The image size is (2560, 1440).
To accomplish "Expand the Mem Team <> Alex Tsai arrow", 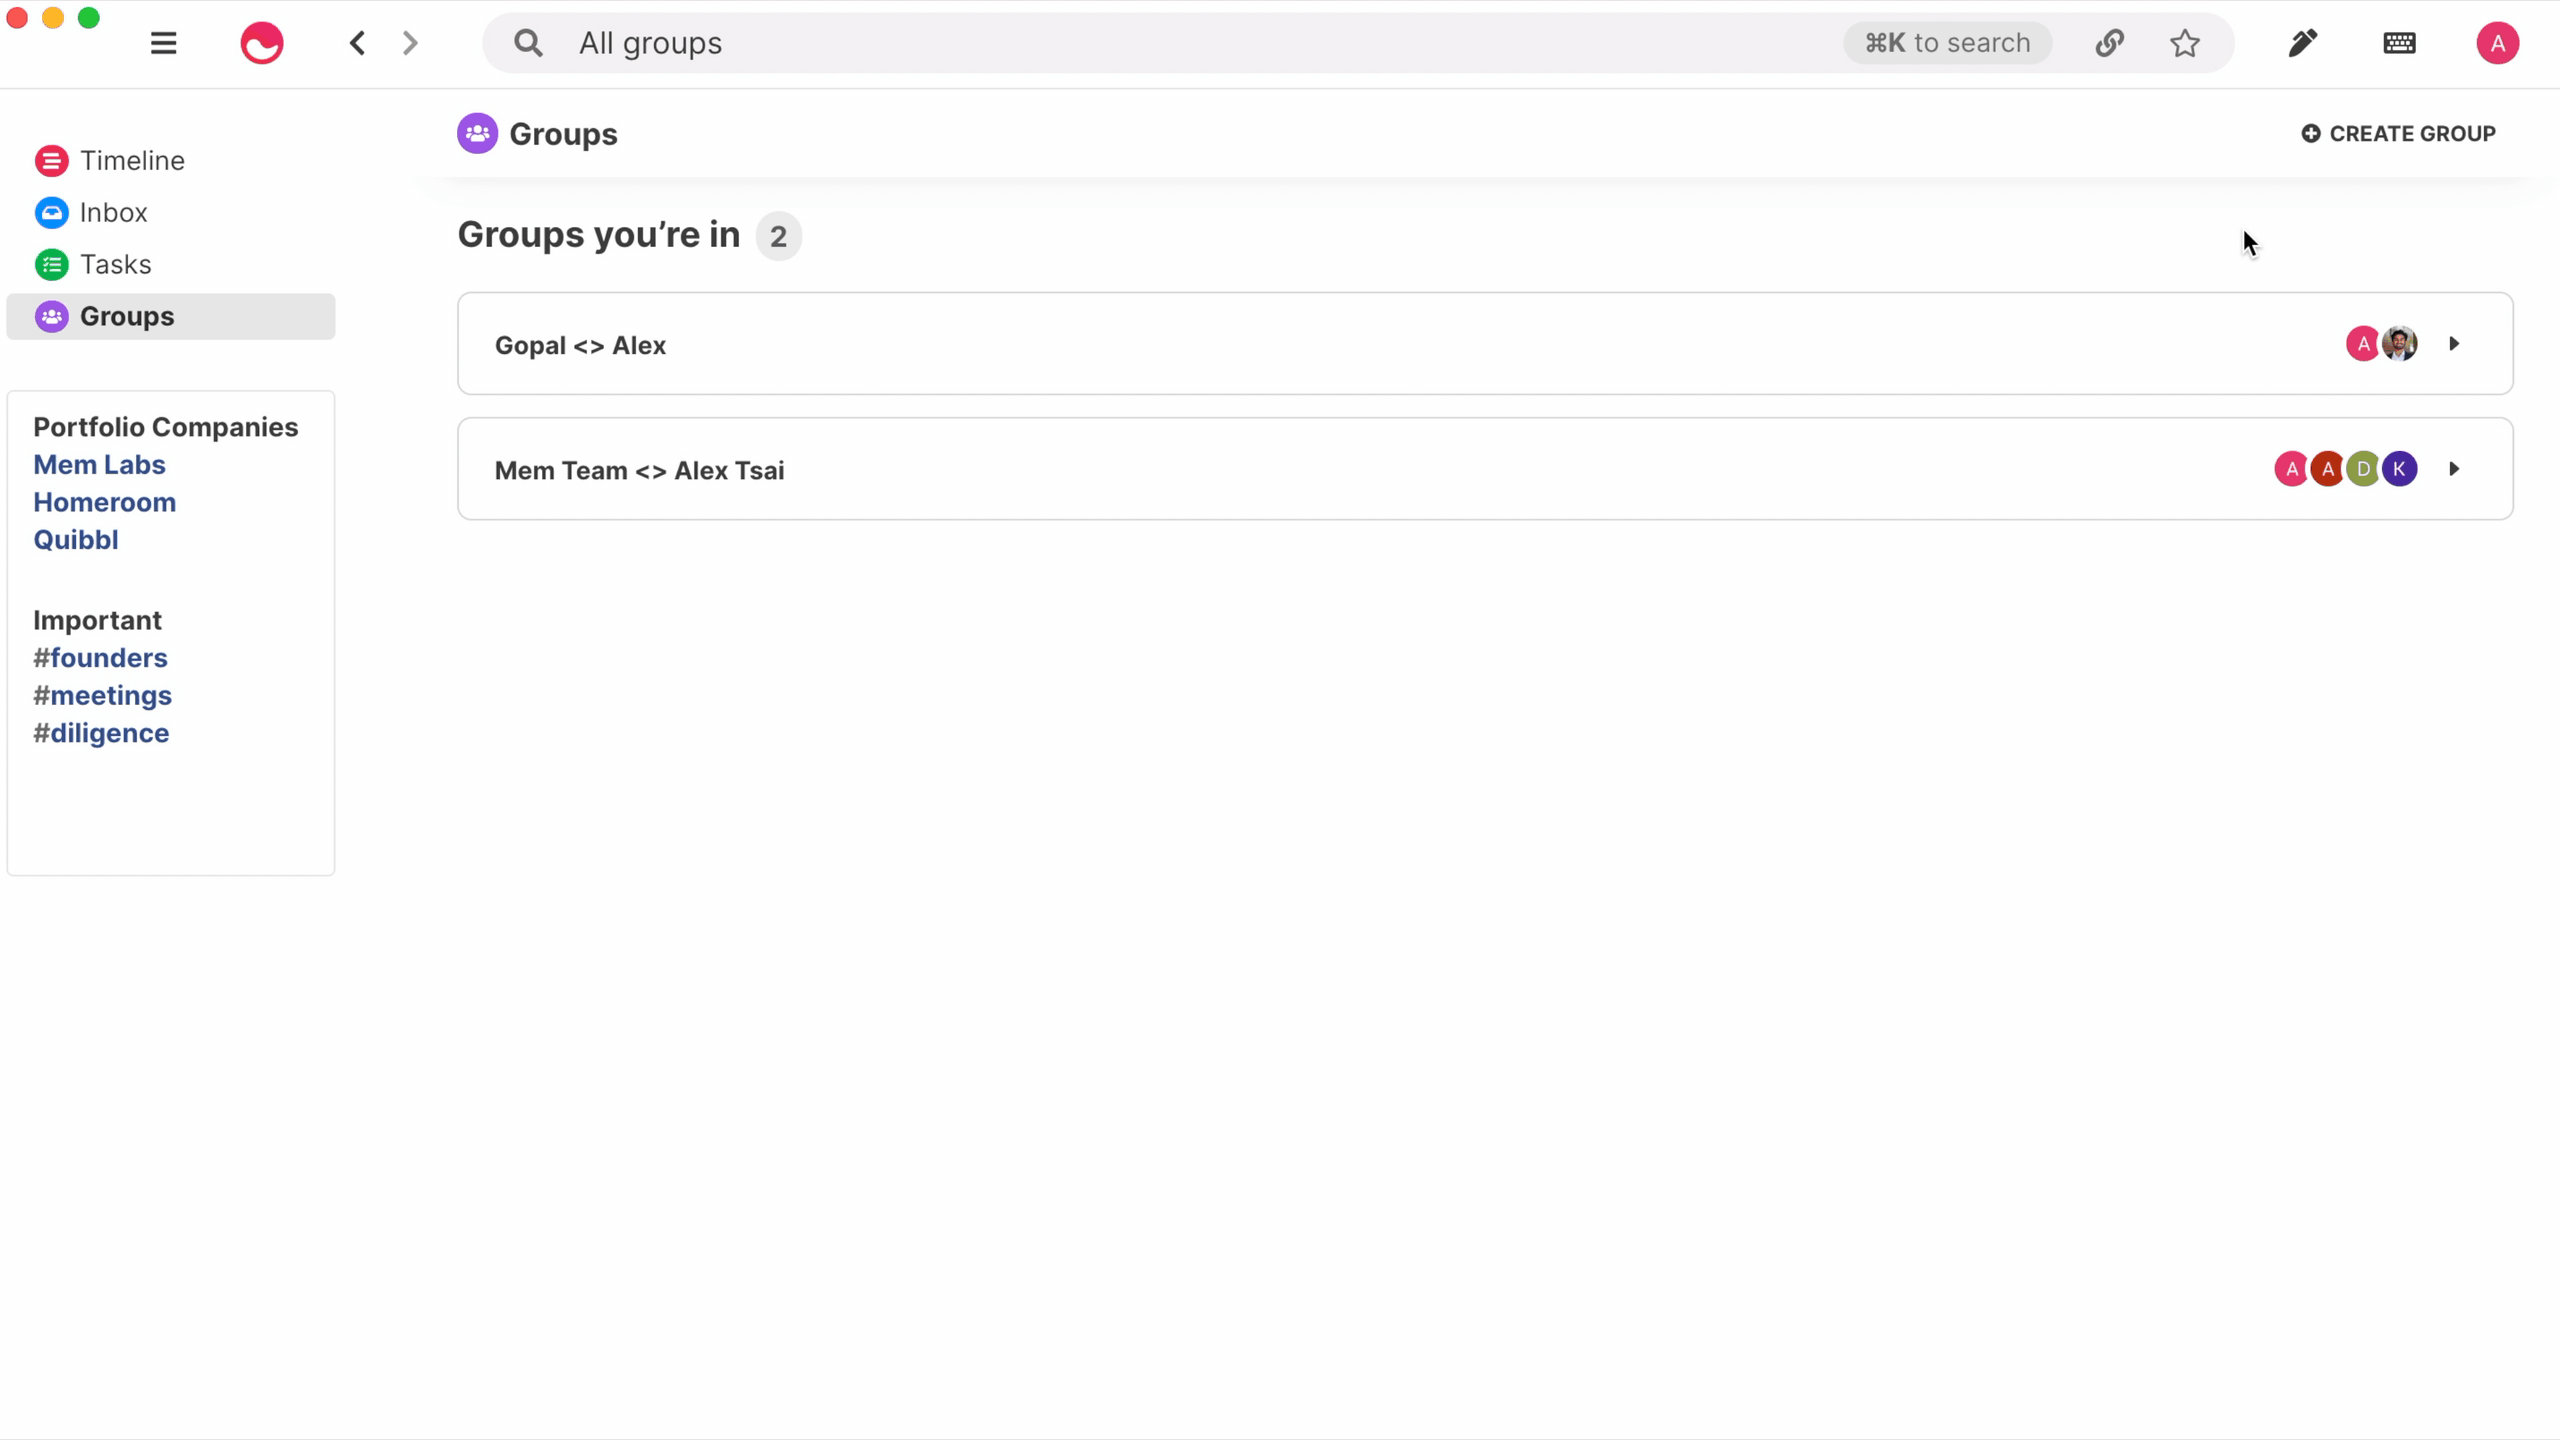I will coord(2454,469).
